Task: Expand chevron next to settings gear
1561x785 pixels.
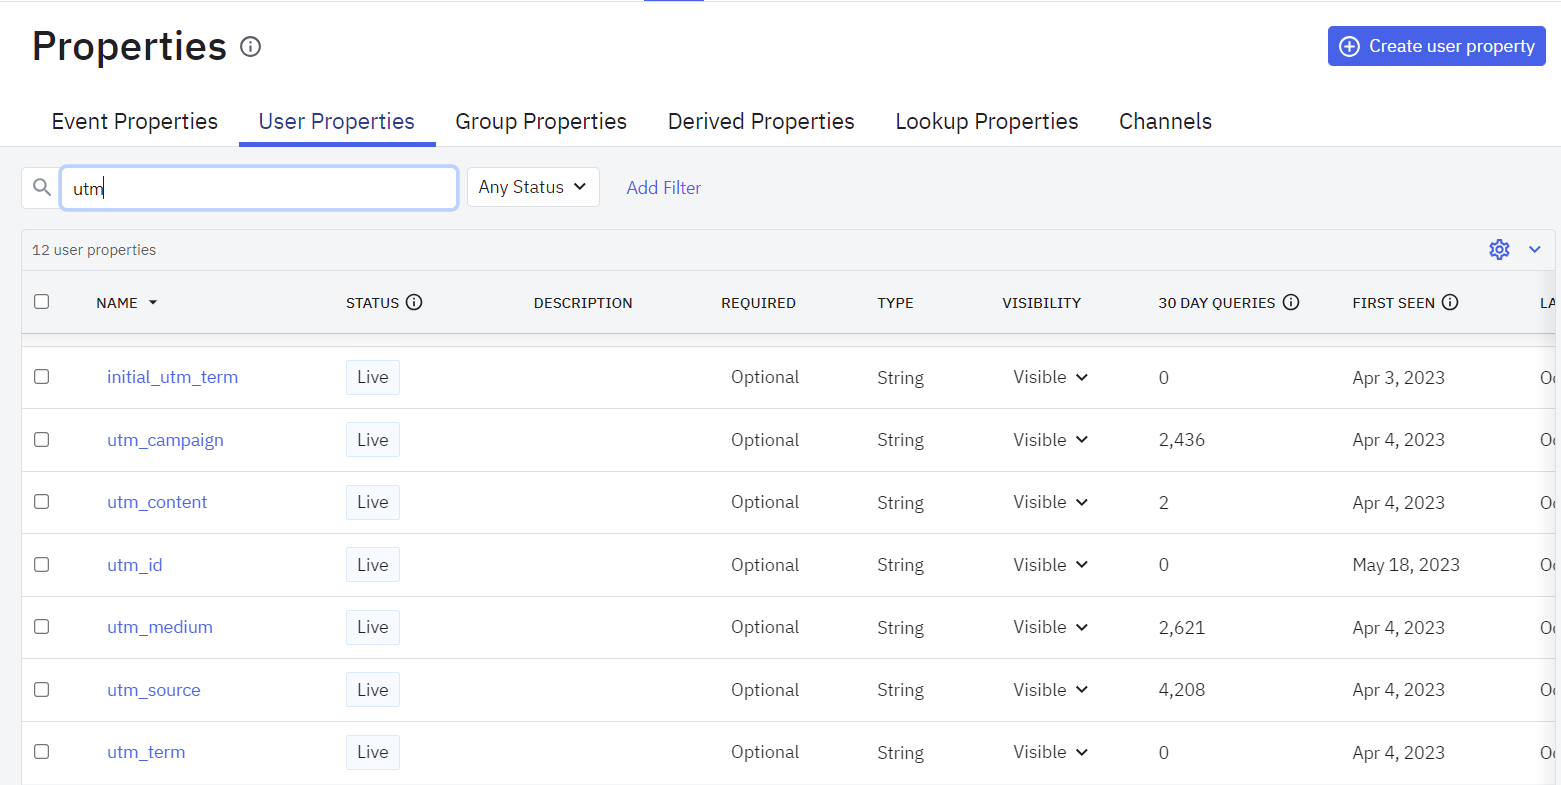Action: point(1535,250)
